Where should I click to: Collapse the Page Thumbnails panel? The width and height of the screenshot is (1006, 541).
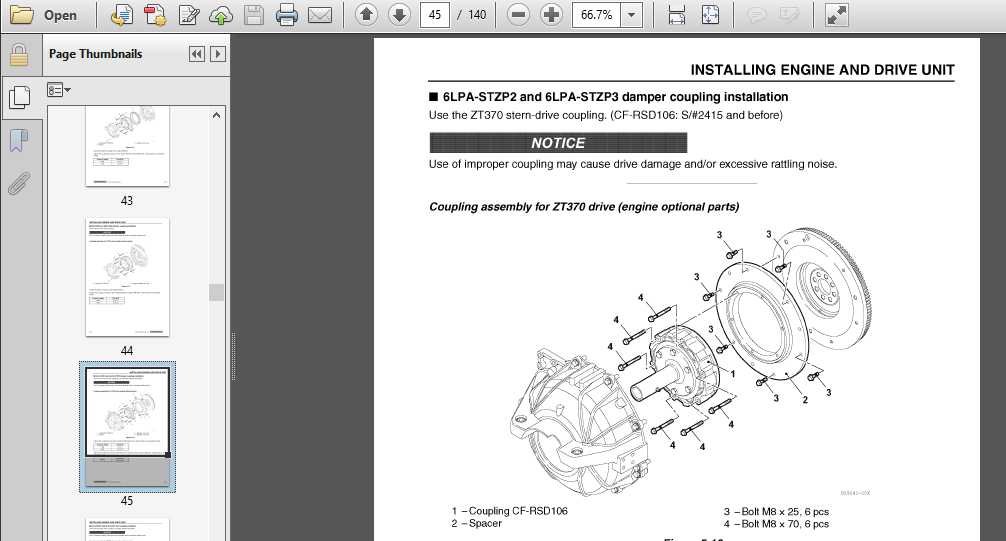[x=196, y=54]
